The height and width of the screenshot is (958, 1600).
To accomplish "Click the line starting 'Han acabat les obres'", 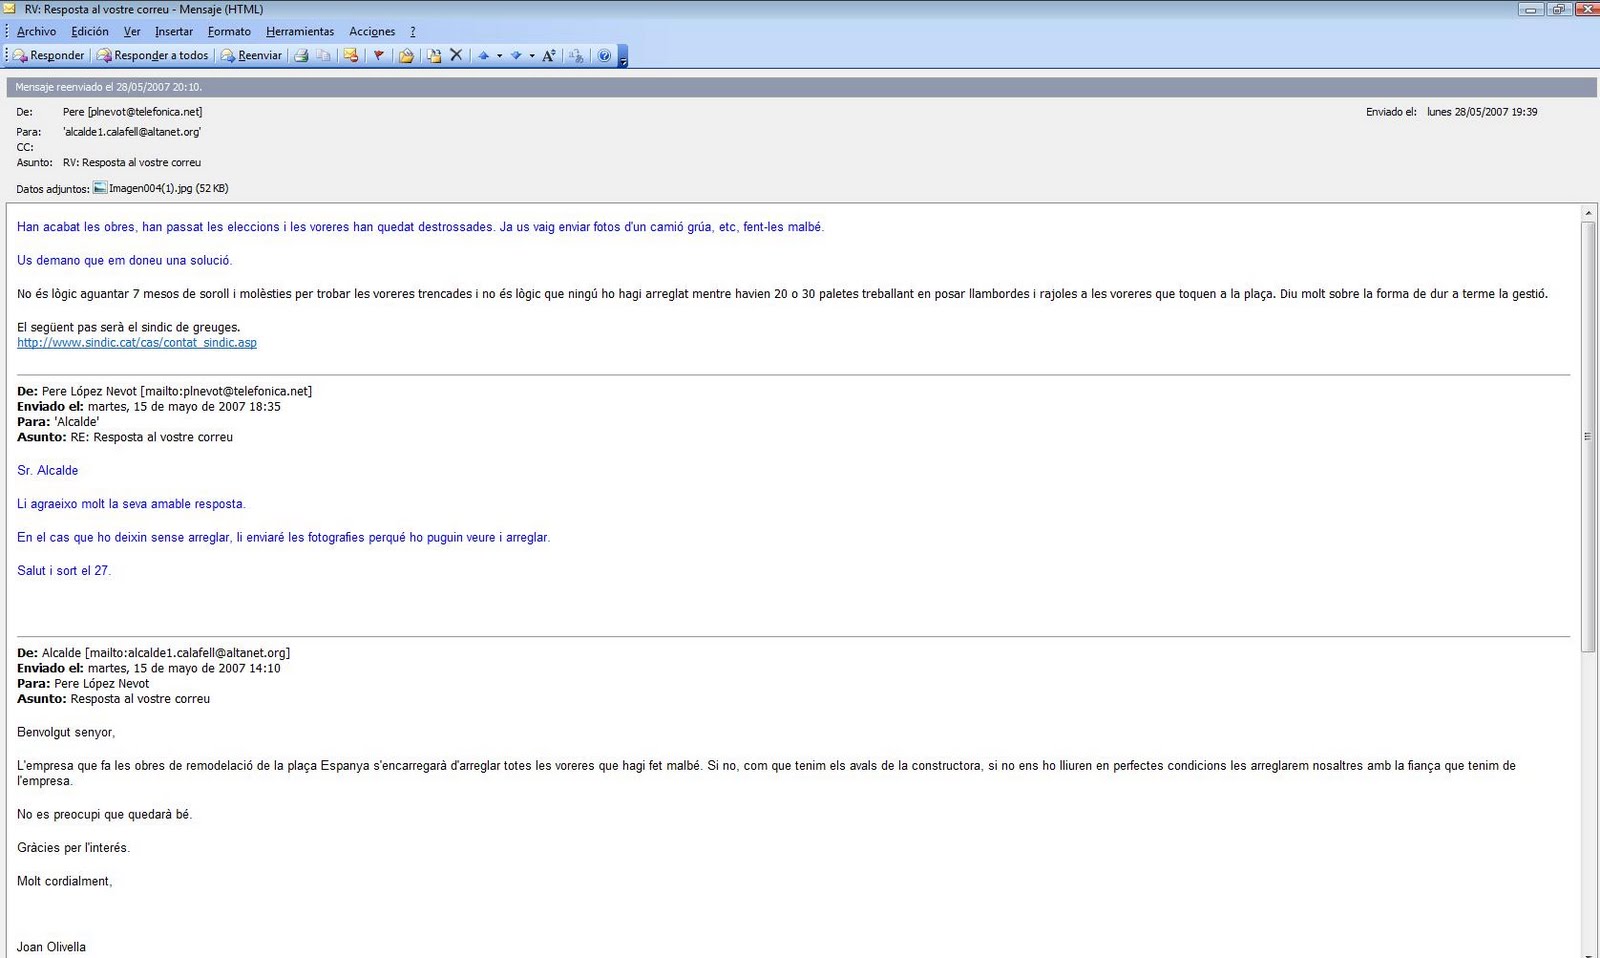I will [420, 227].
